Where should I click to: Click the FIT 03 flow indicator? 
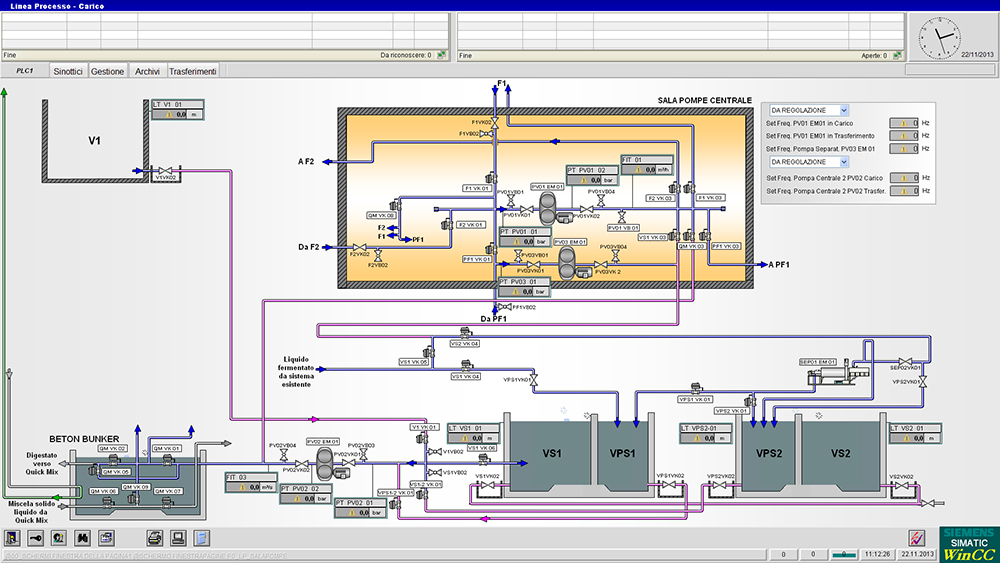(251, 482)
